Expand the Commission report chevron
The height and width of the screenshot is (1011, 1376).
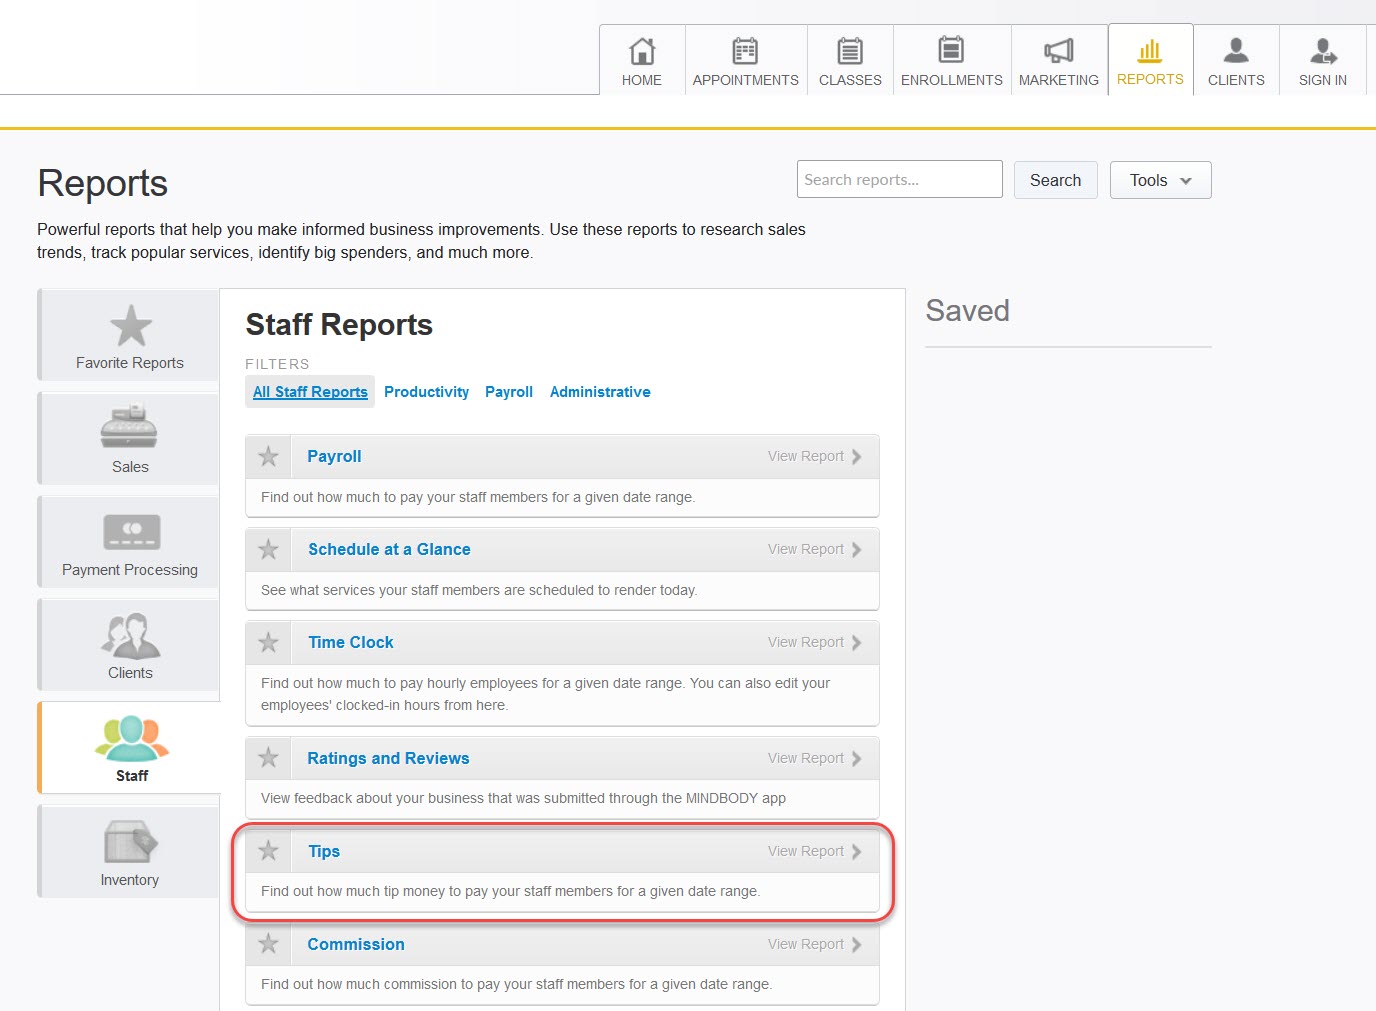click(x=856, y=943)
